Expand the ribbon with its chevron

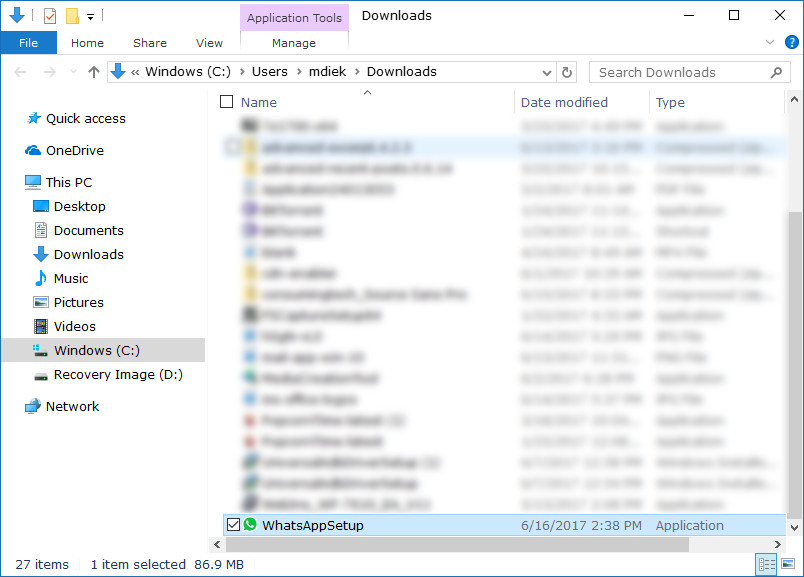pos(770,43)
